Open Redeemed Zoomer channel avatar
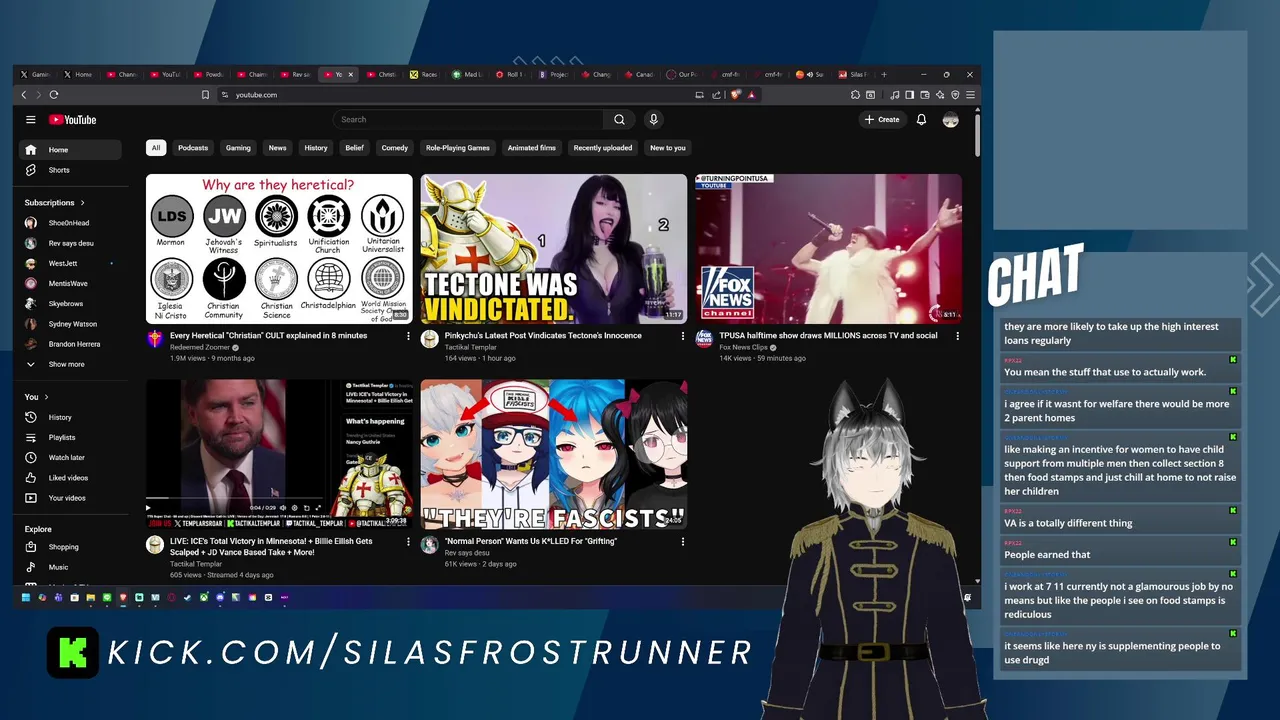Image resolution: width=1280 pixels, height=720 pixels. click(x=155, y=339)
